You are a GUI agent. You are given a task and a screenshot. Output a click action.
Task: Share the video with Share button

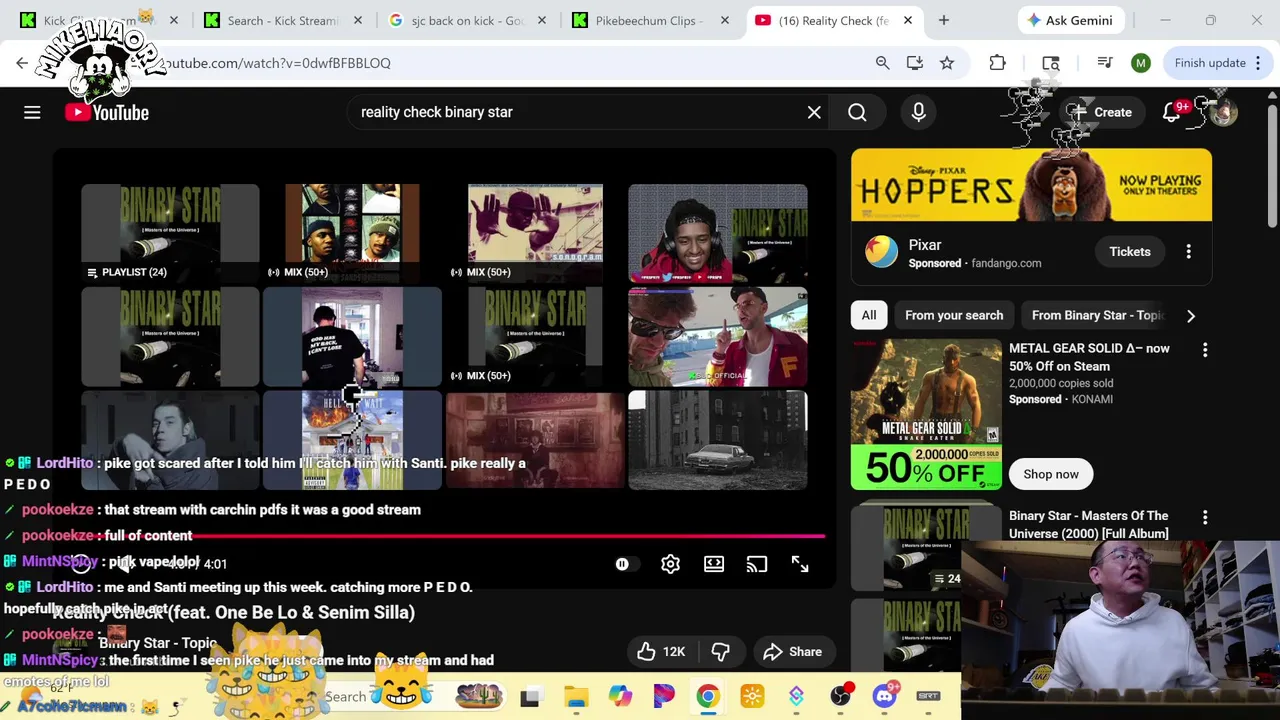pos(792,652)
